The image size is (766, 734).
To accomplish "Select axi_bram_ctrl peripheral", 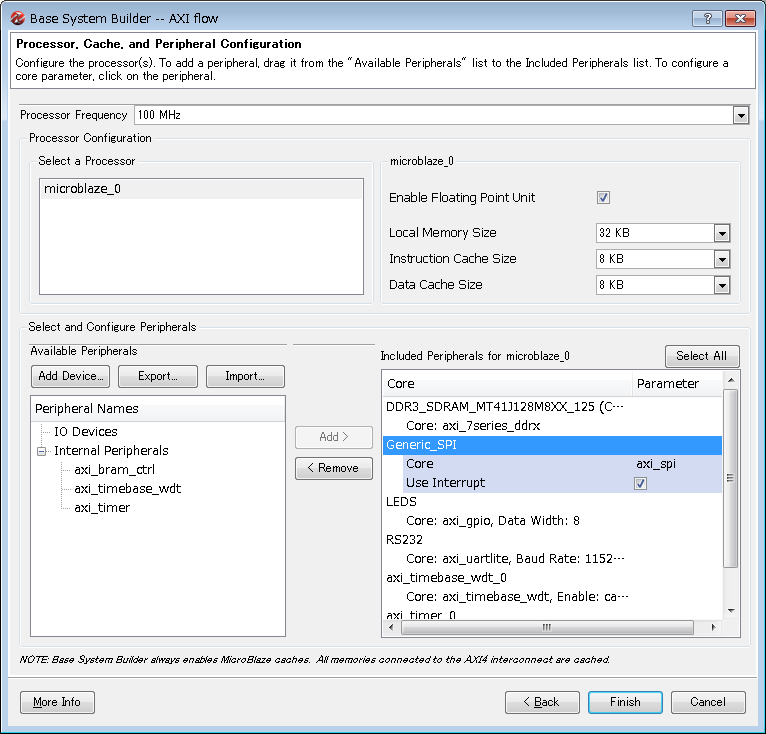I will 114,470.
